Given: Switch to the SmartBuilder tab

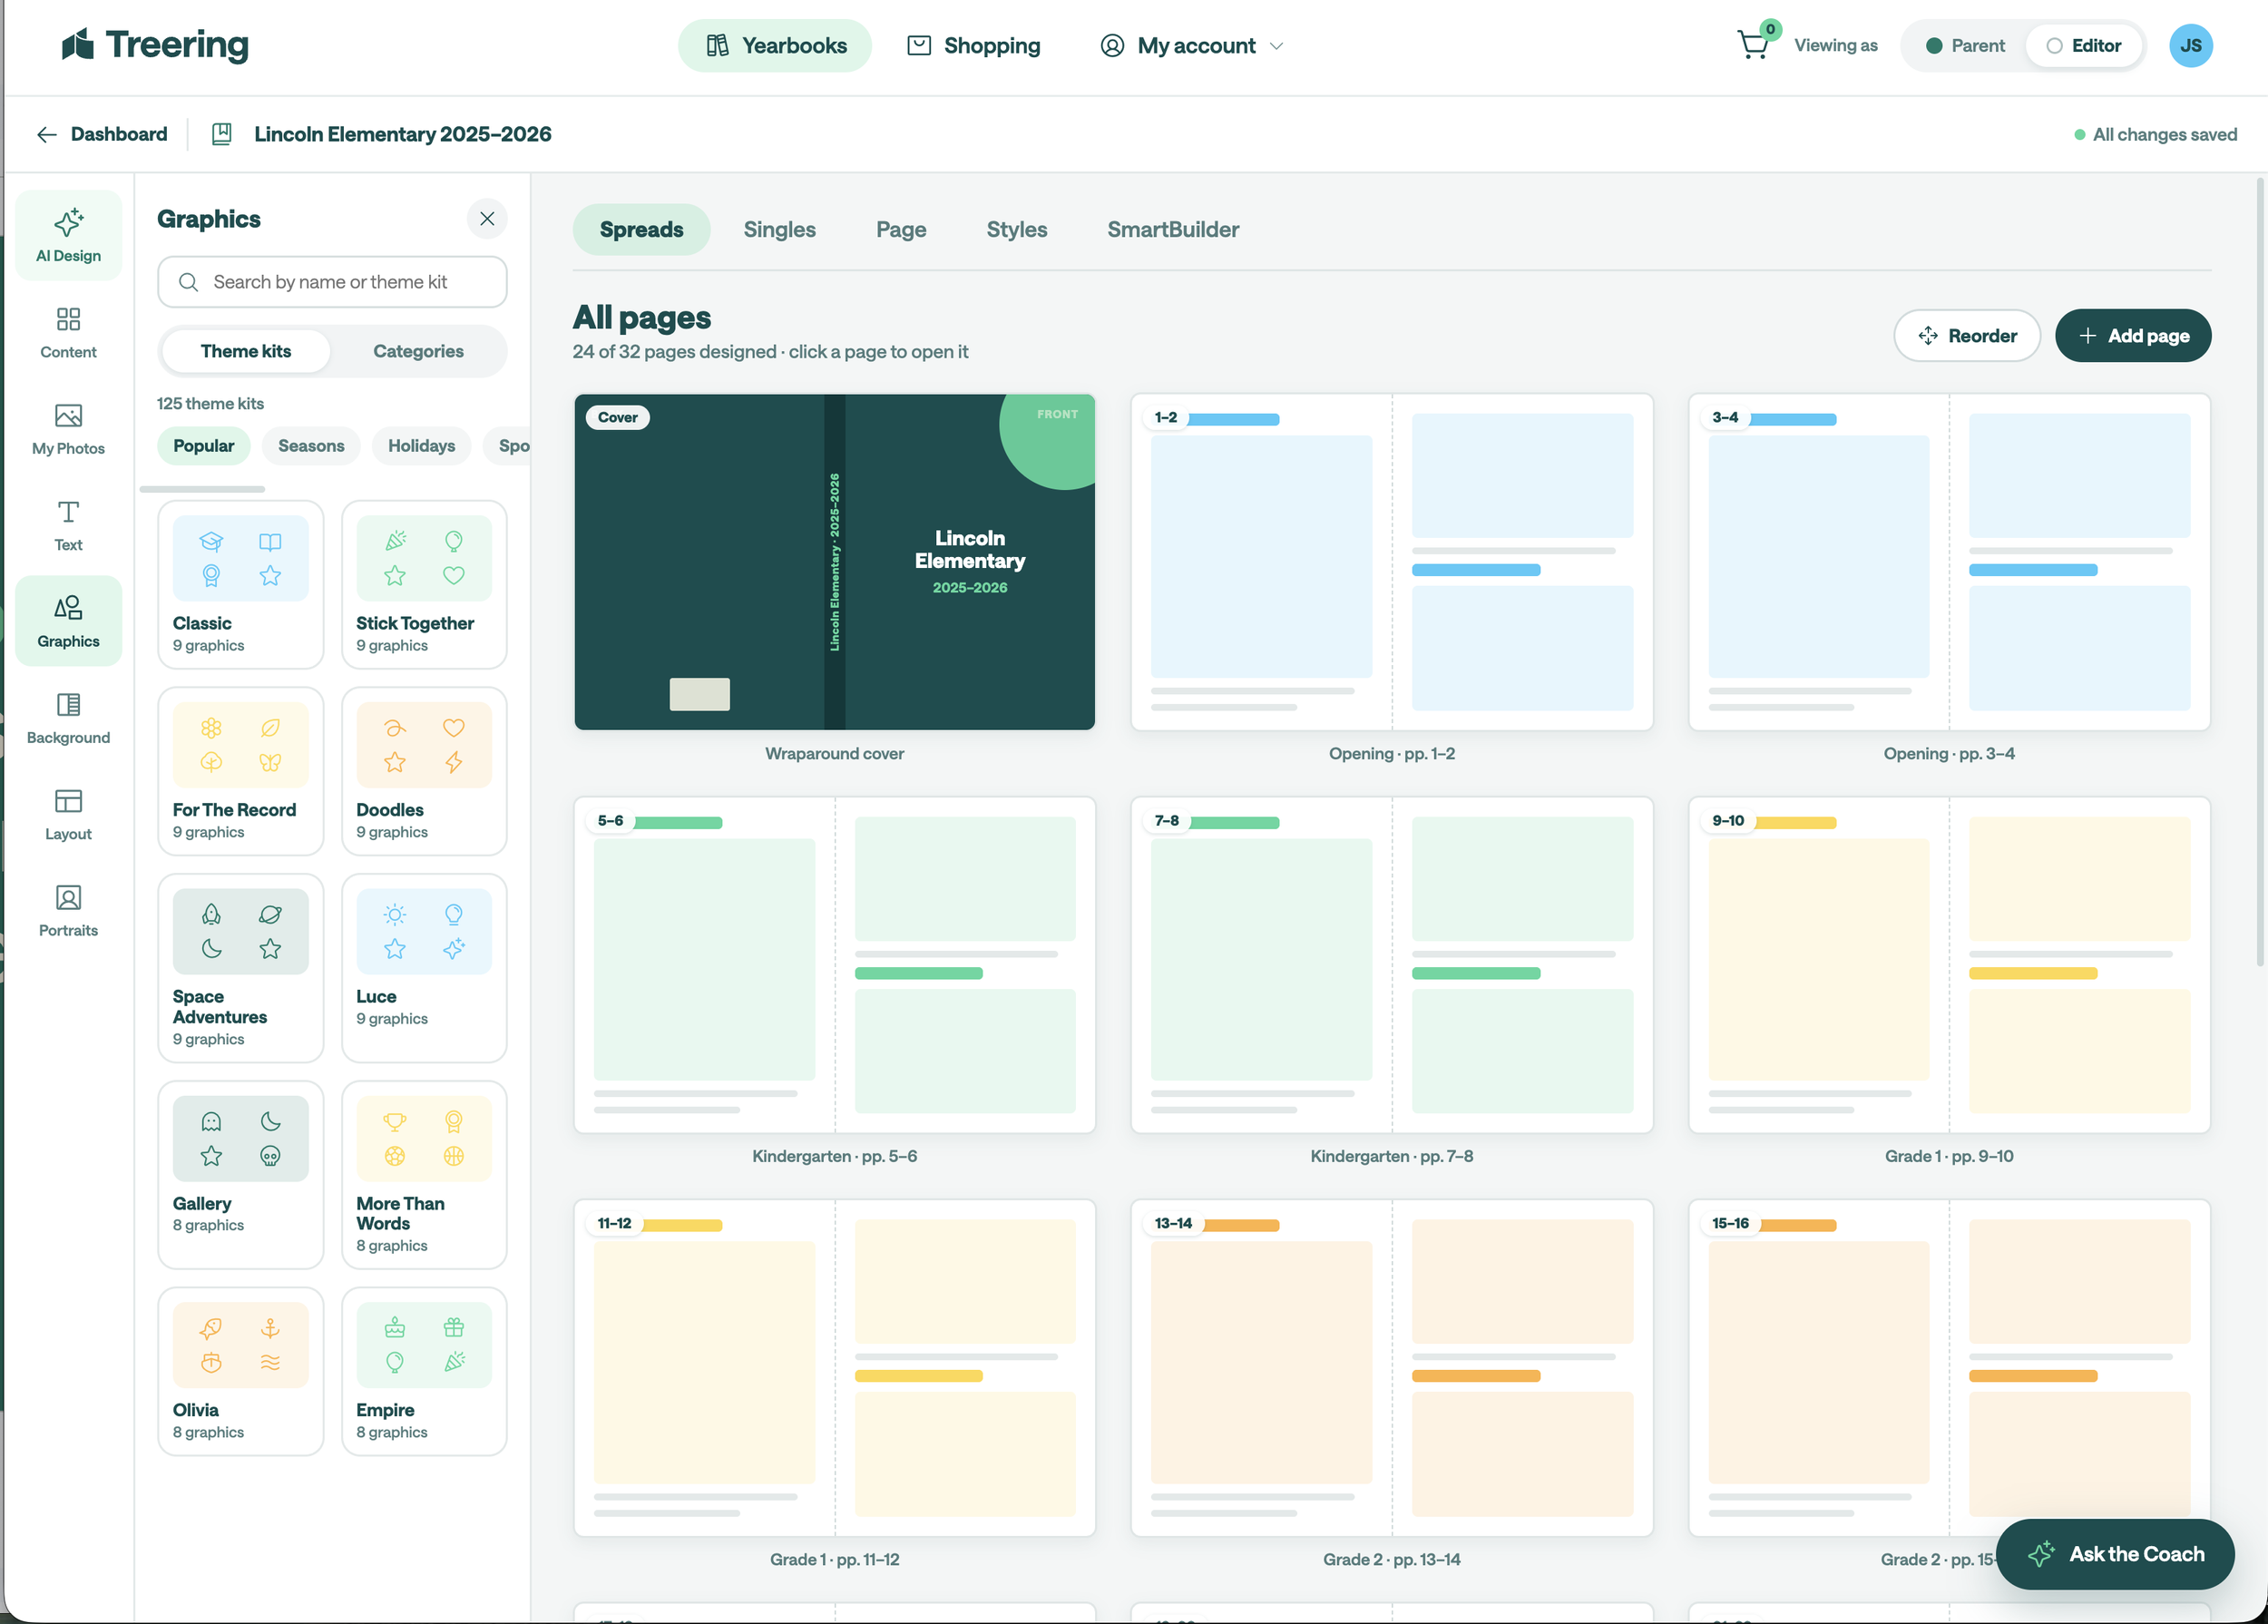Looking at the screenshot, I should tap(1173, 230).
